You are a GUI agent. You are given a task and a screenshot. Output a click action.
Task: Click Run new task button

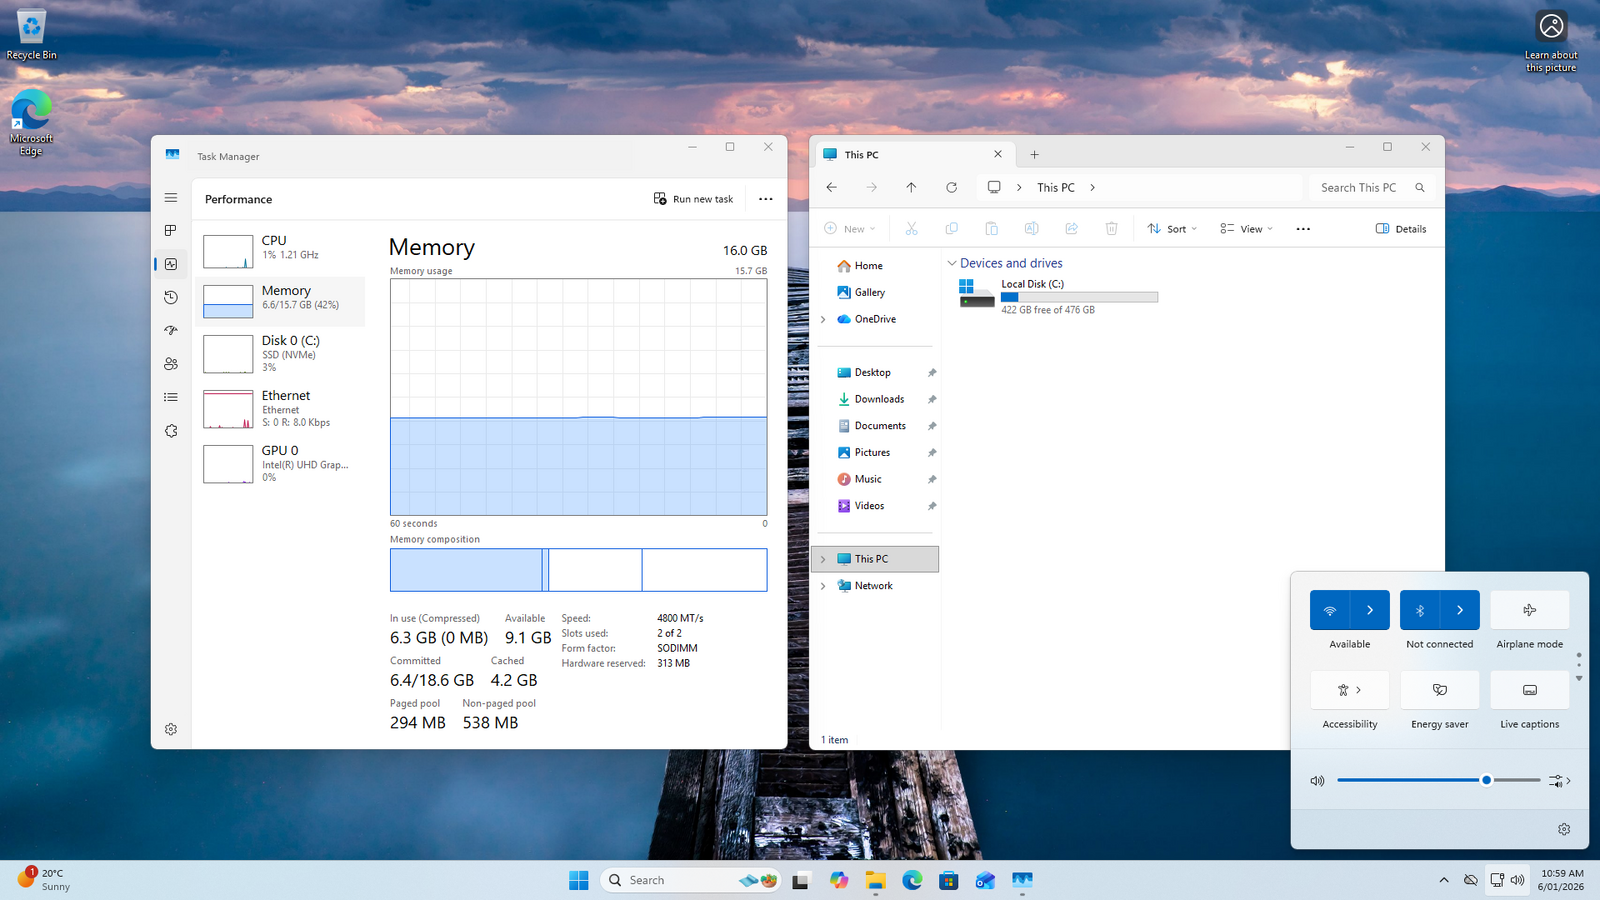tap(693, 199)
